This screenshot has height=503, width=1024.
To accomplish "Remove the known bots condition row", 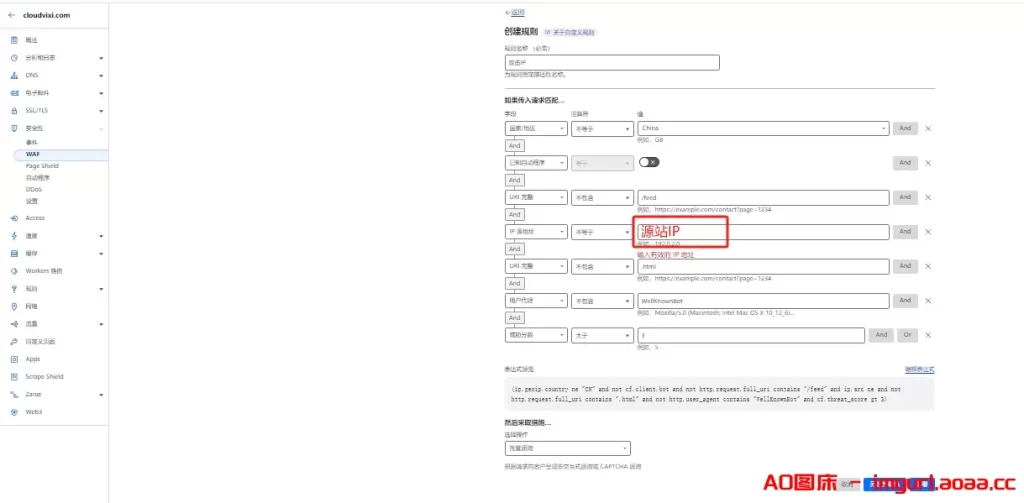I will (x=928, y=163).
